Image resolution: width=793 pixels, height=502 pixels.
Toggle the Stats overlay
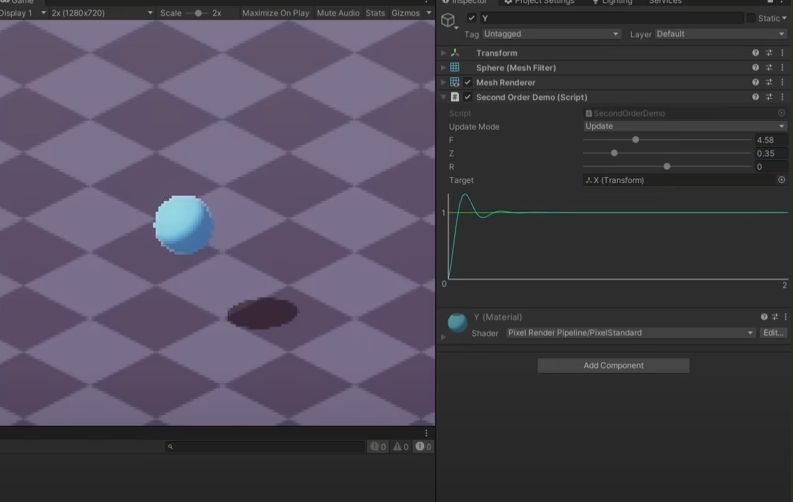(x=375, y=13)
